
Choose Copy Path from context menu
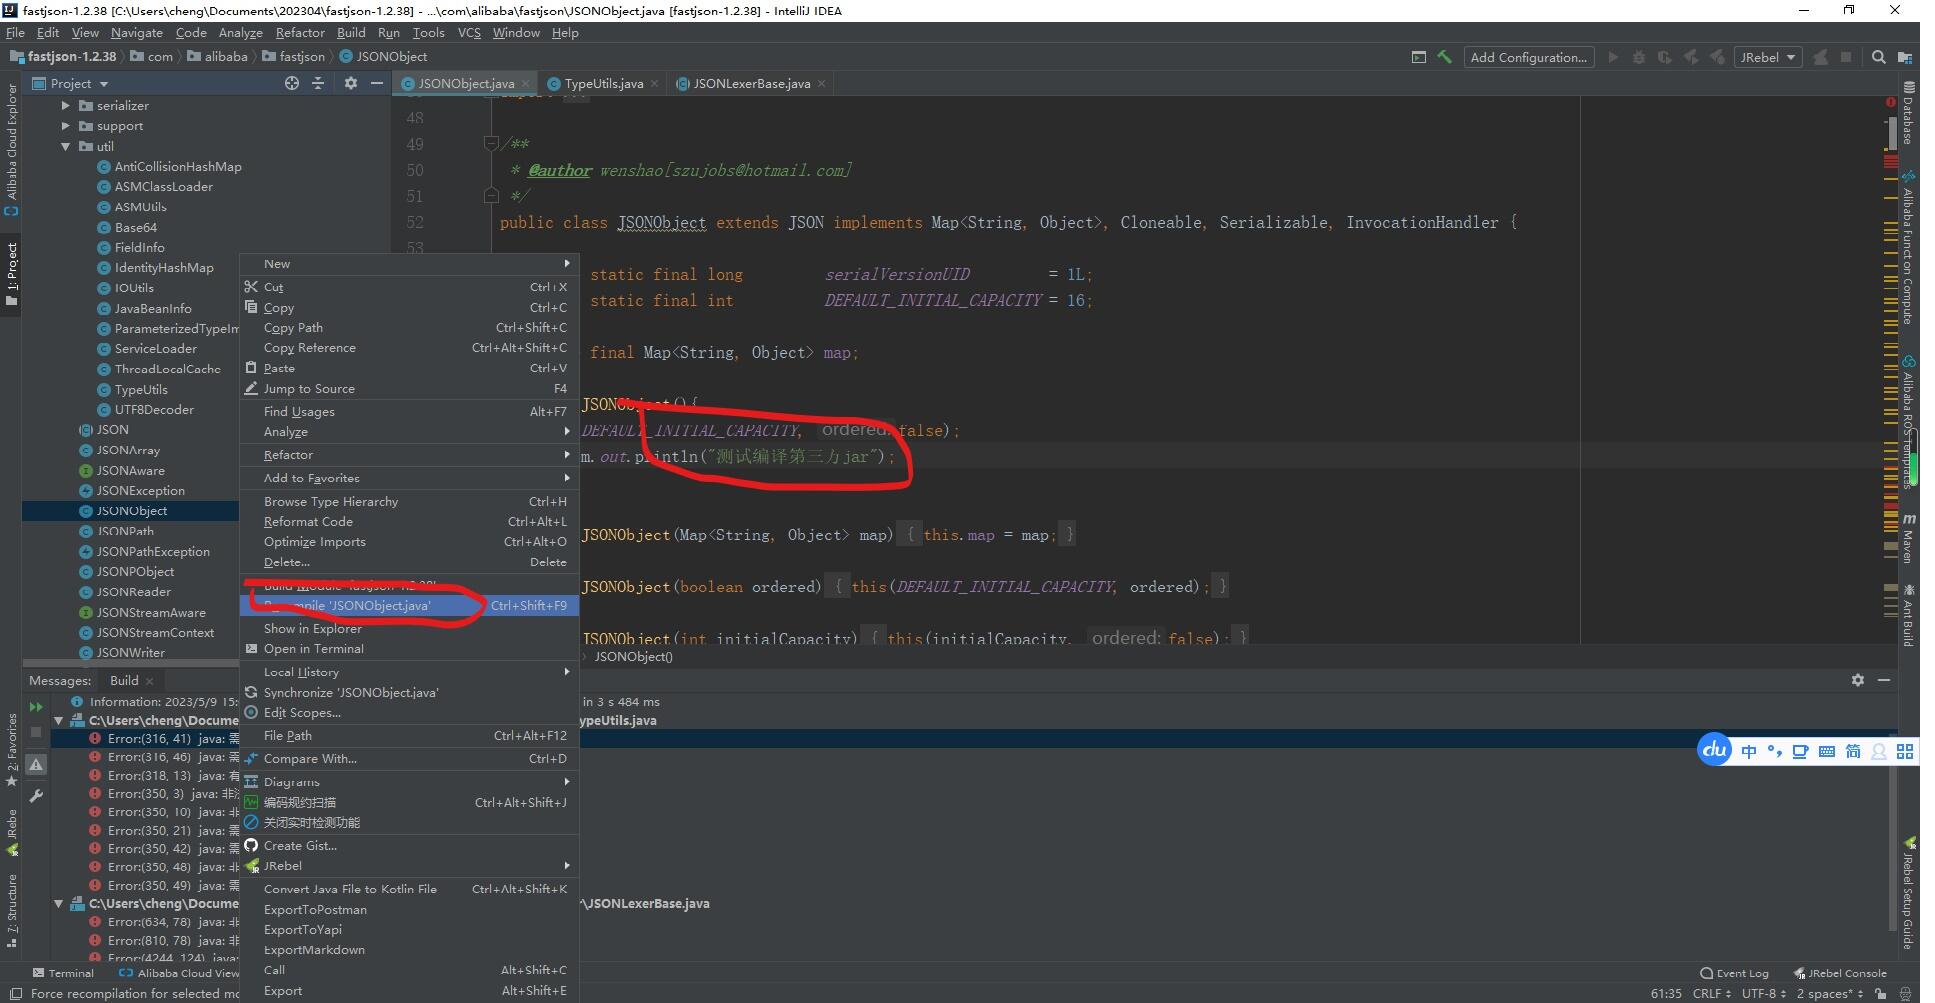[x=409, y=328]
